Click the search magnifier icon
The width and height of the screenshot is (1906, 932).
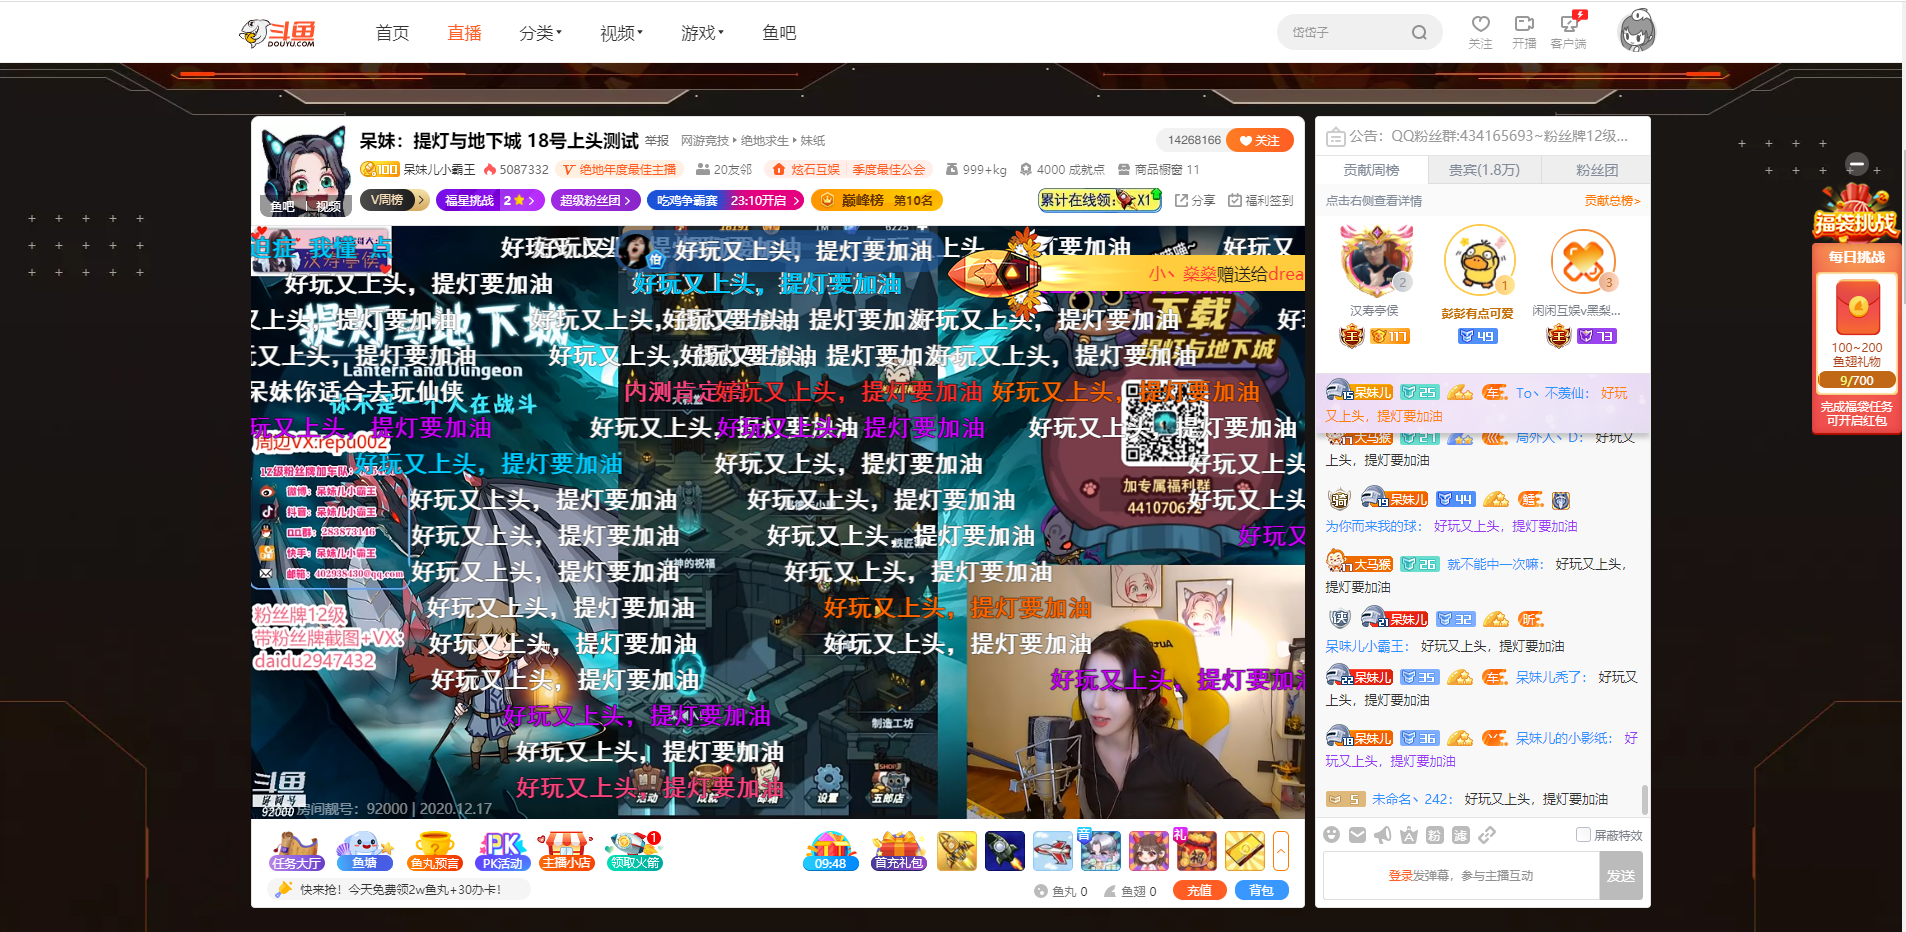(x=1419, y=33)
